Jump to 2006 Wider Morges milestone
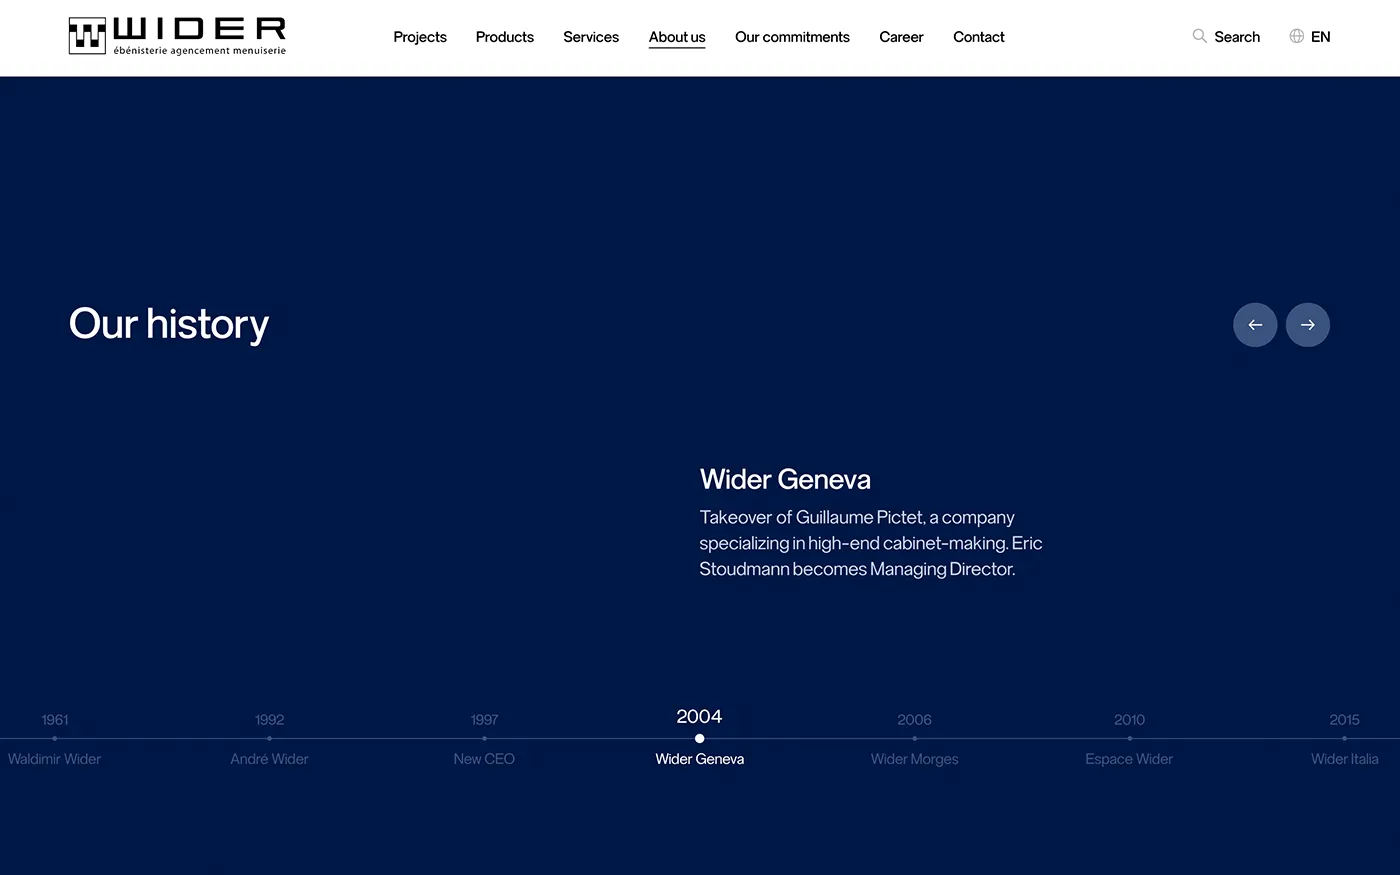The width and height of the screenshot is (1400, 875). (914, 739)
